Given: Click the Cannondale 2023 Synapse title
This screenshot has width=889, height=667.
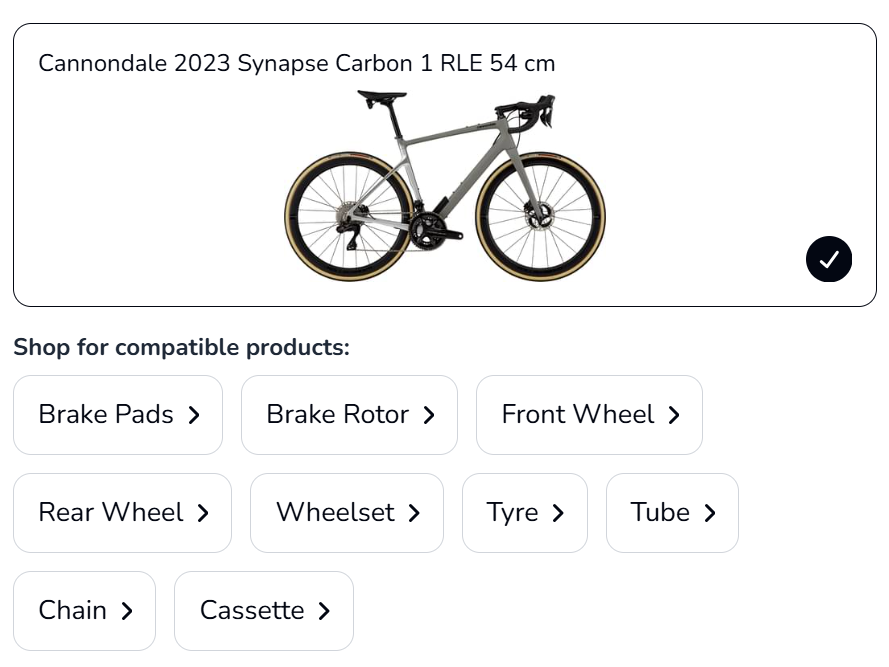Looking at the screenshot, I should (296, 63).
